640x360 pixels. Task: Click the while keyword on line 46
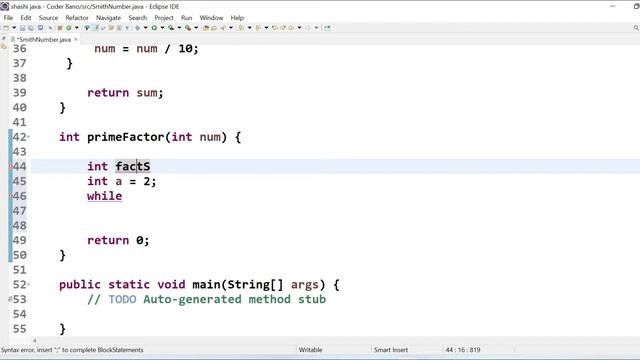click(x=104, y=196)
